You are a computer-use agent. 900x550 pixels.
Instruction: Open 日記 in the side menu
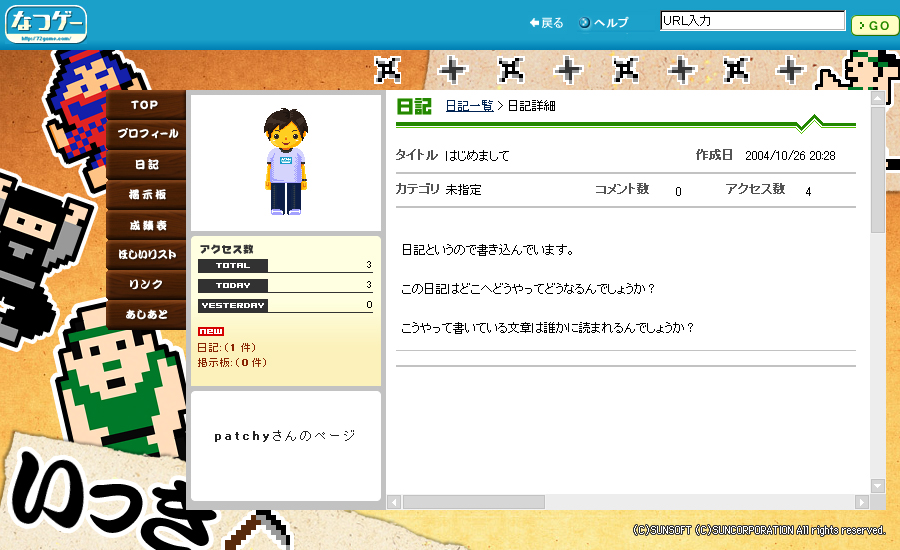point(146,165)
